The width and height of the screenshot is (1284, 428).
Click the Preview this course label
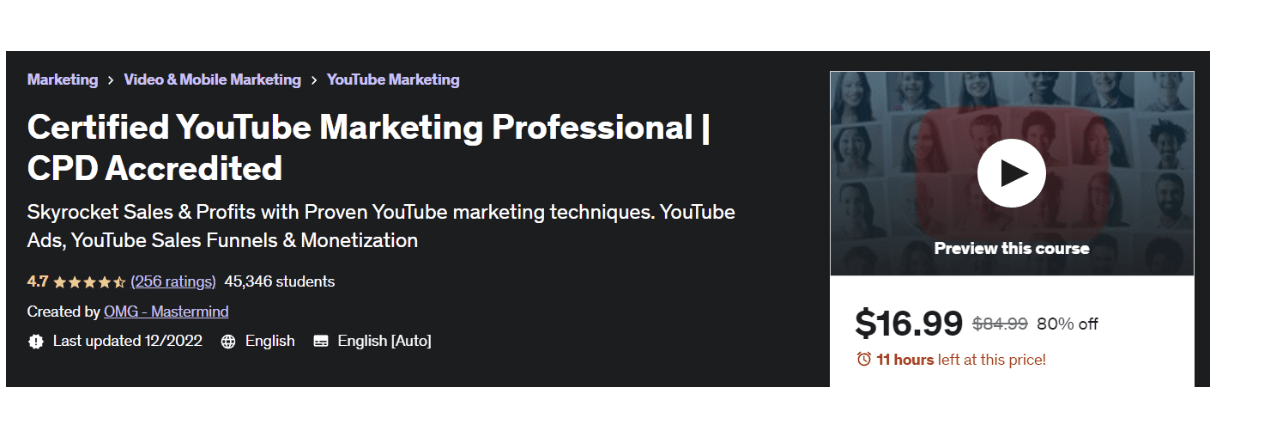coord(1011,248)
